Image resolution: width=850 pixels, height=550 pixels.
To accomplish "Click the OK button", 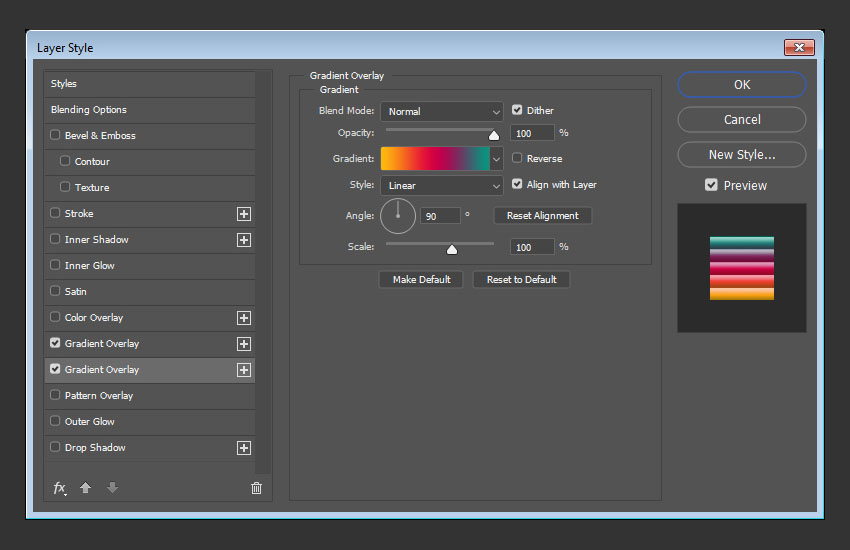I will click(x=742, y=85).
